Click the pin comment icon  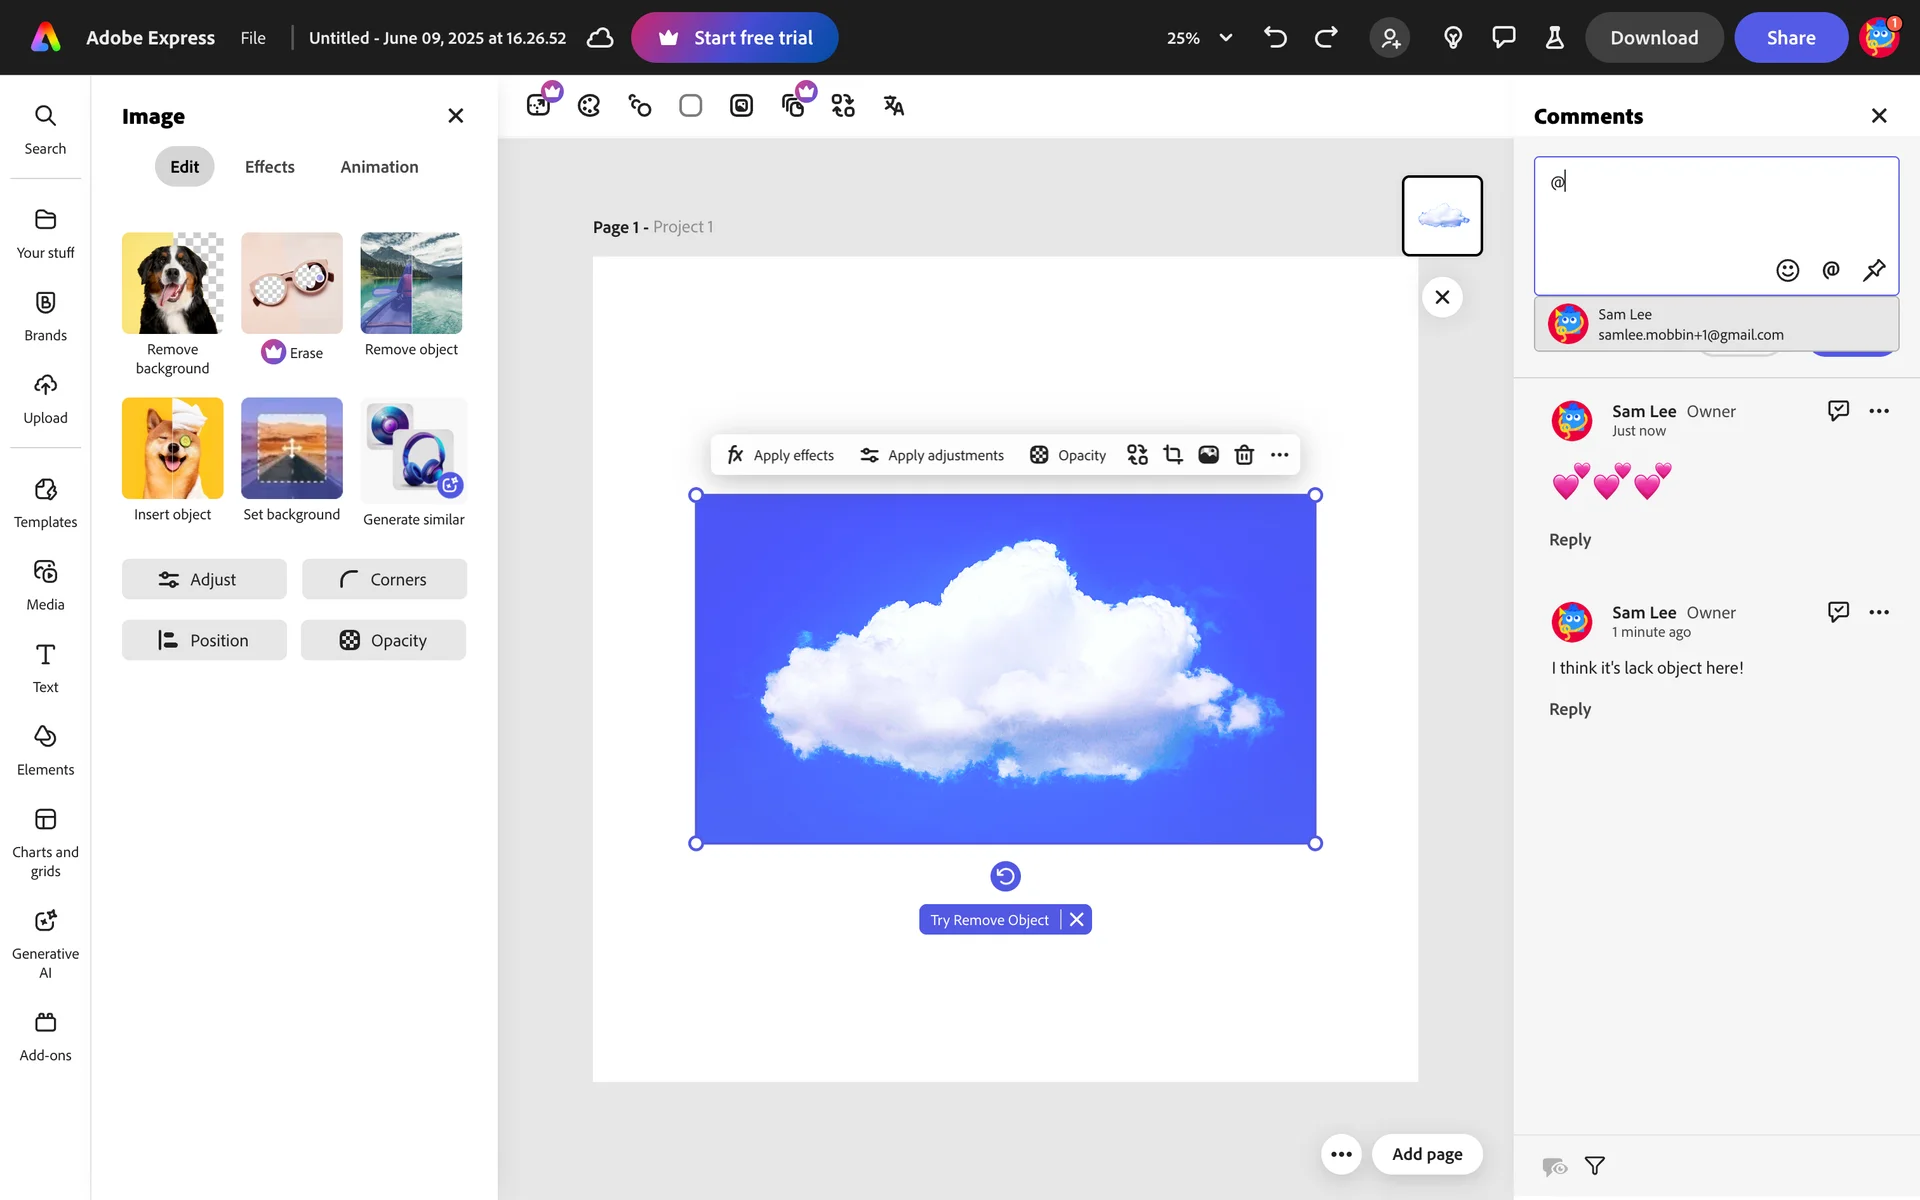1874,270
